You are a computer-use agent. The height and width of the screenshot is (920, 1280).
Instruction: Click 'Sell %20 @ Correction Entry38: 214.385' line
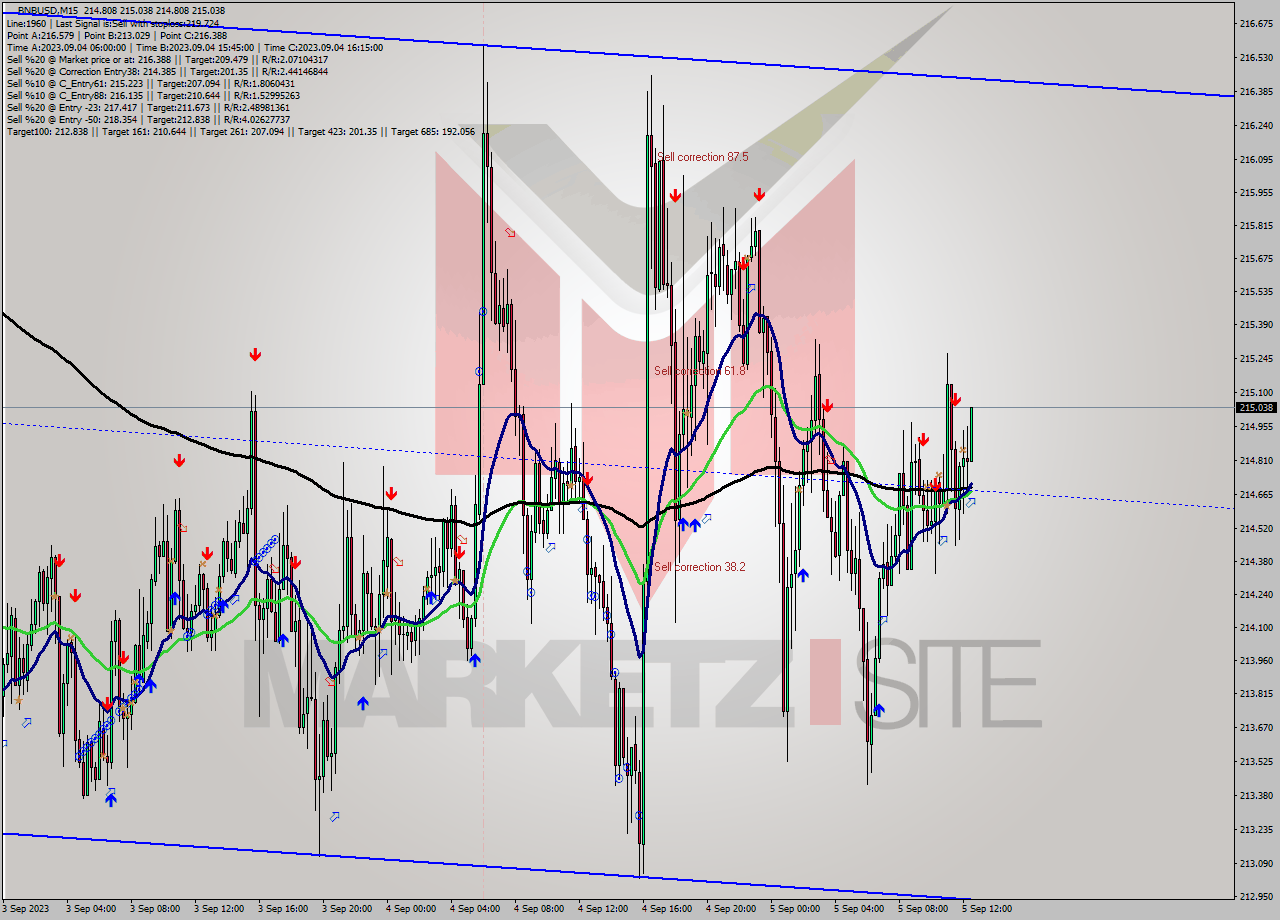(x=167, y=71)
